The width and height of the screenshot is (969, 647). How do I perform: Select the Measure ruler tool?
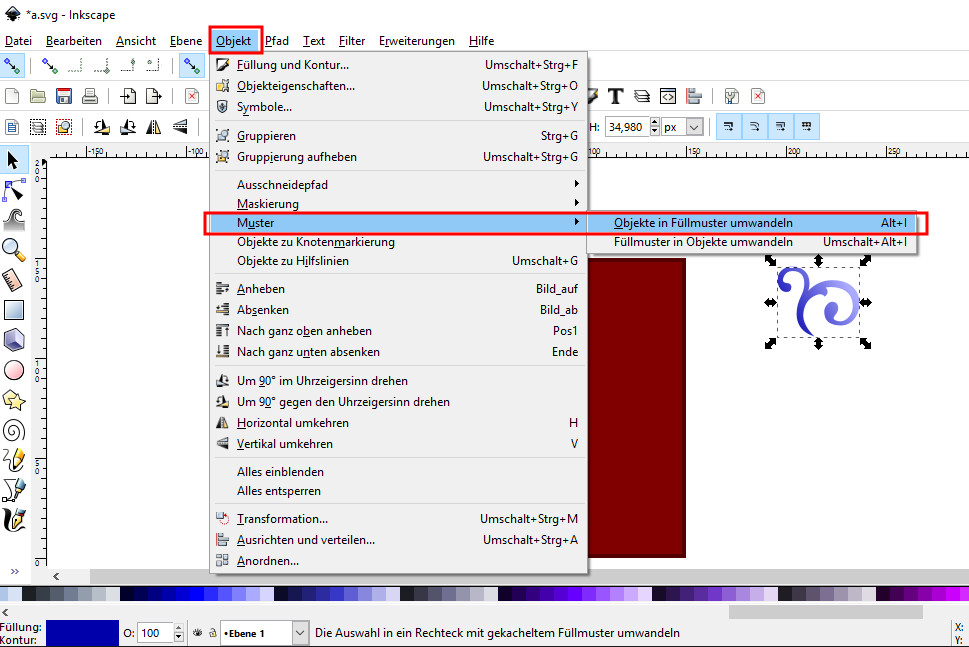tap(13, 280)
